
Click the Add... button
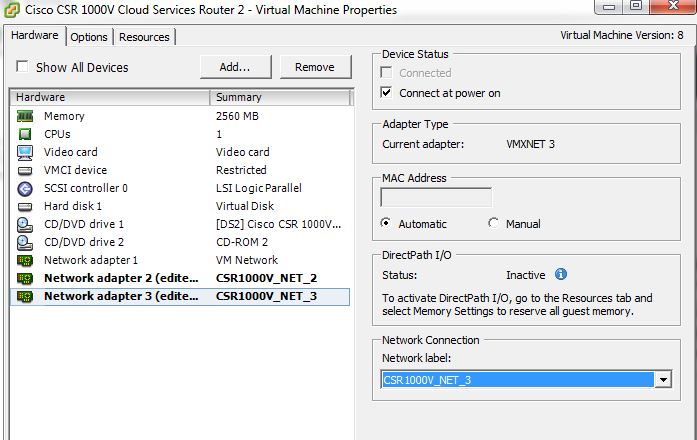pos(235,67)
